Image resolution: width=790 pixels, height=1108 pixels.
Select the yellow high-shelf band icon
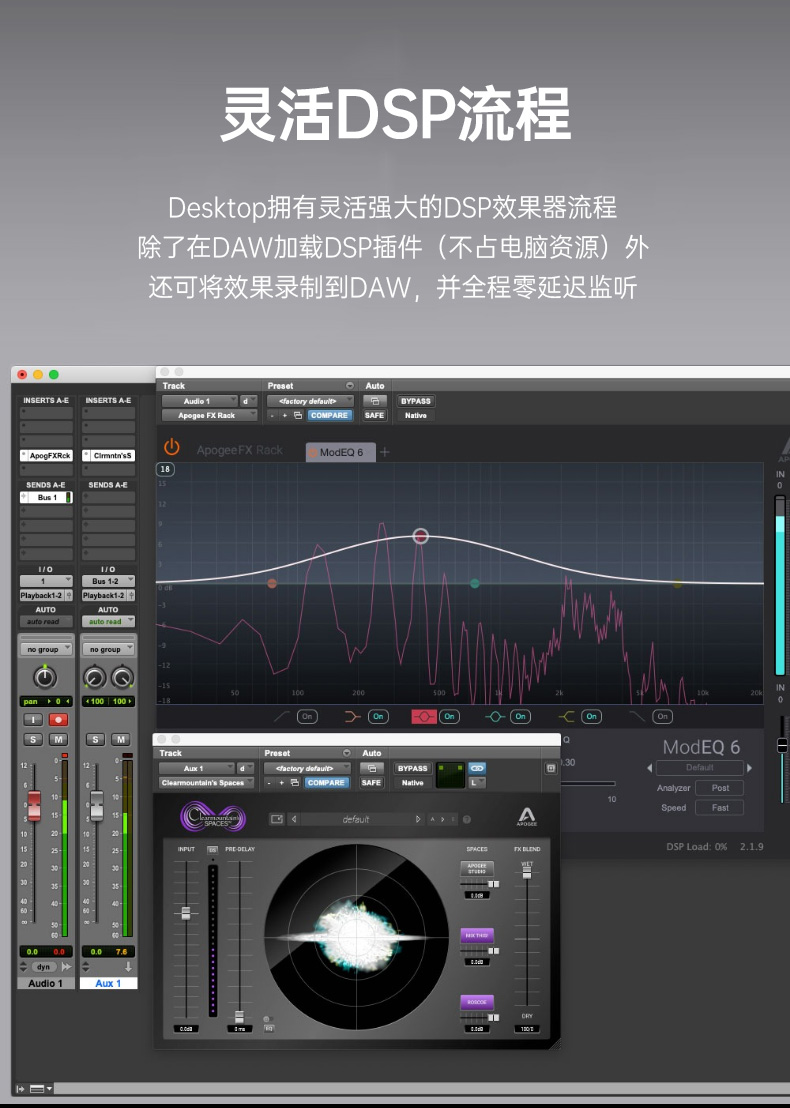coord(566,717)
